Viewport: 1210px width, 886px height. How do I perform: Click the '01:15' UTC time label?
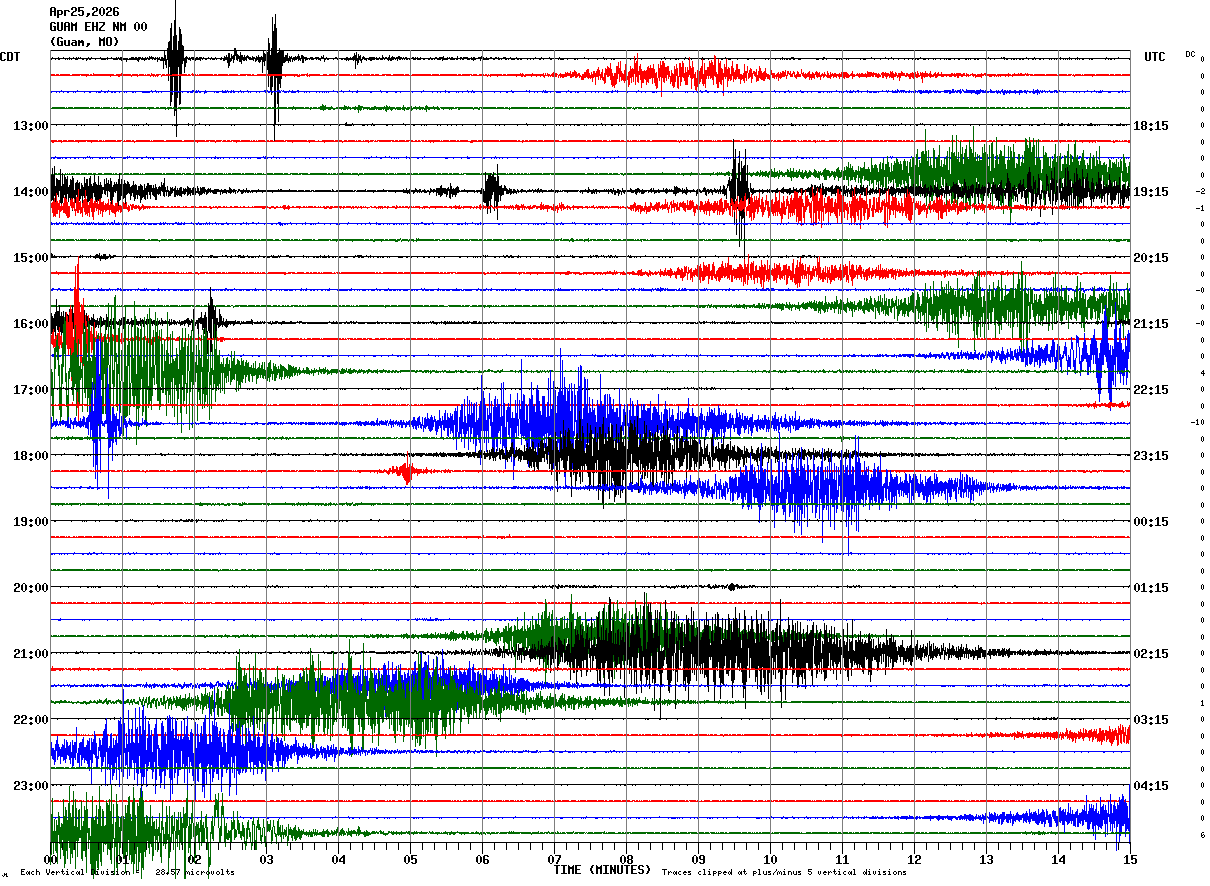click(x=1150, y=588)
